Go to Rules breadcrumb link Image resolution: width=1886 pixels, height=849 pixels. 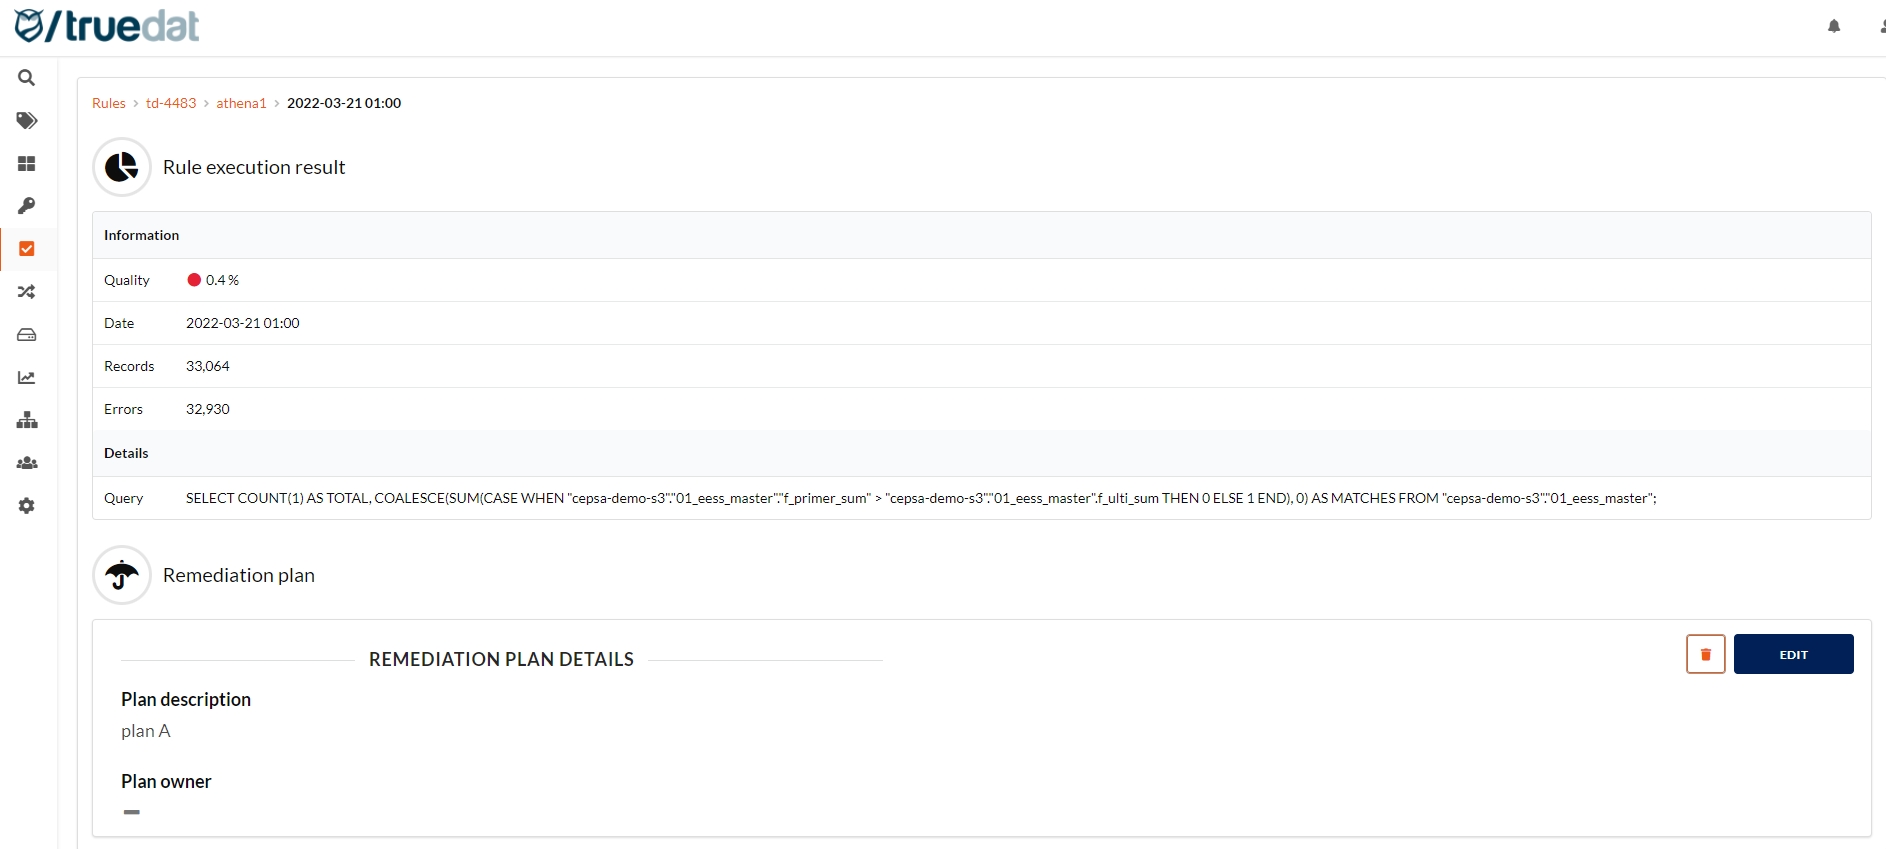[x=109, y=103]
